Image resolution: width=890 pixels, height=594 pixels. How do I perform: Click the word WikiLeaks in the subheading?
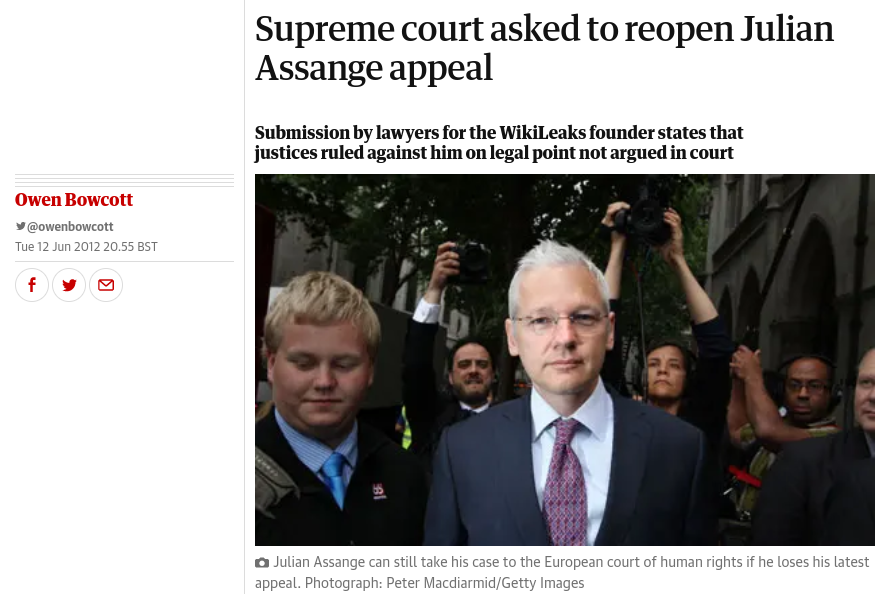click(543, 132)
